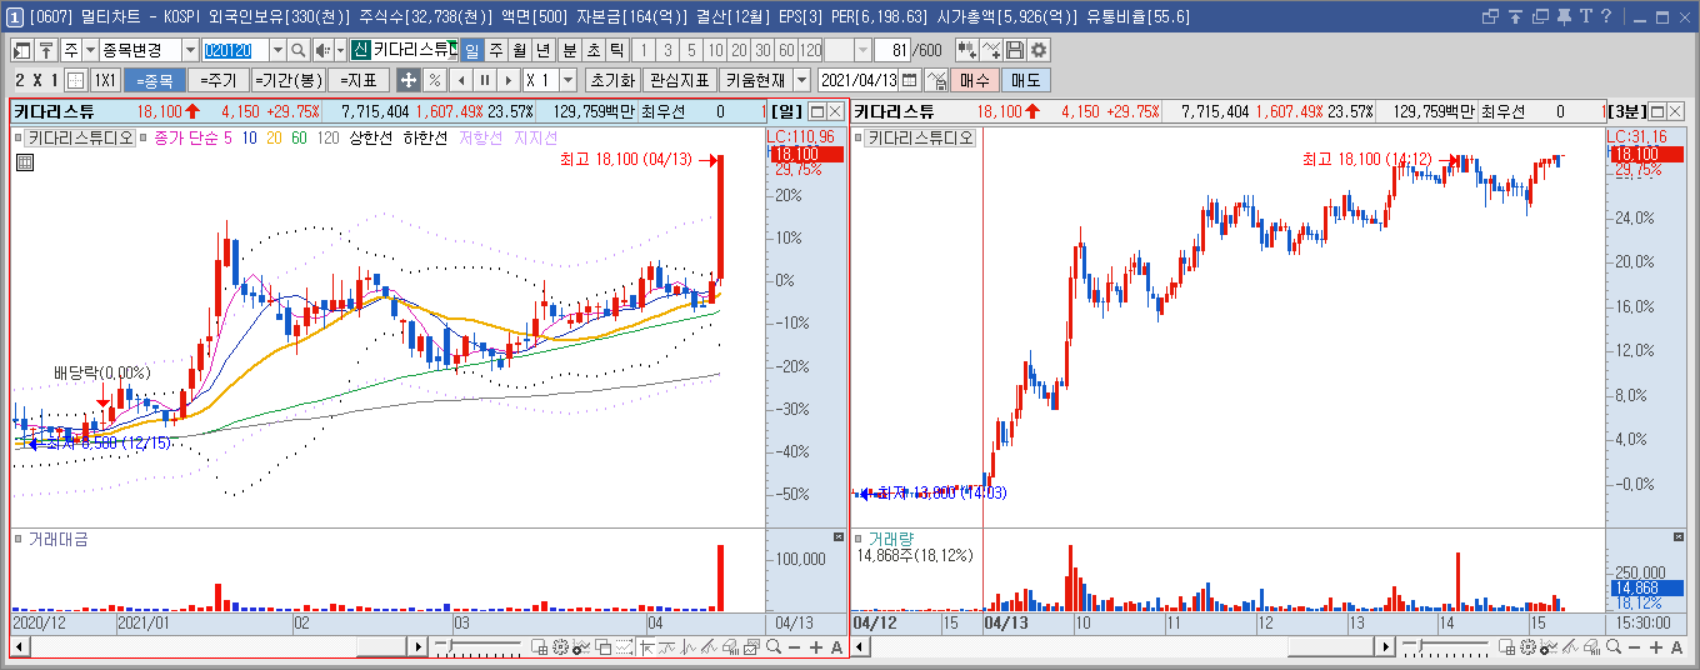Image resolution: width=1700 pixels, height=670 pixels.
Task: Click left chart horizontal scrollbar right arrow
Action: pyautogui.click(x=418, y=648)
